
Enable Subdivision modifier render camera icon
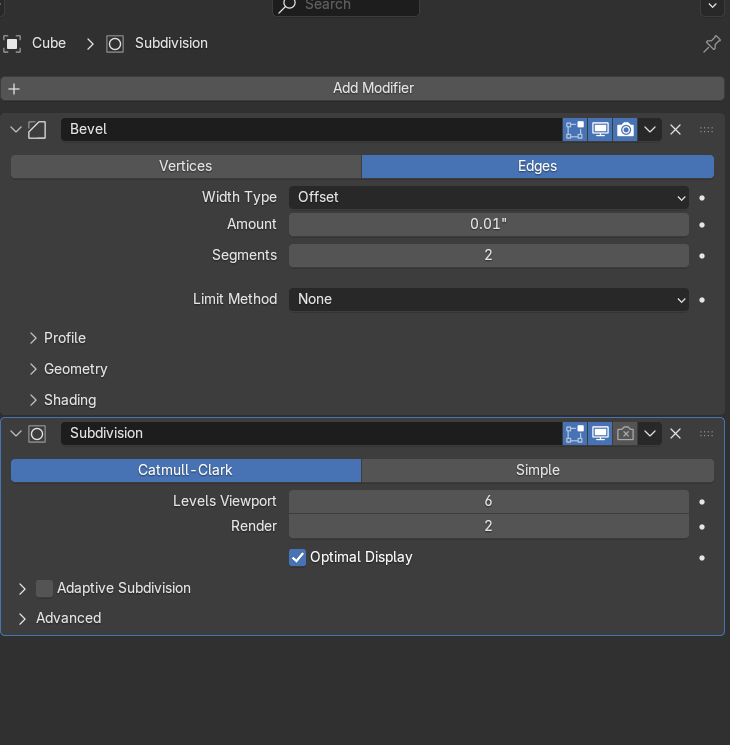tap(625, 433)
